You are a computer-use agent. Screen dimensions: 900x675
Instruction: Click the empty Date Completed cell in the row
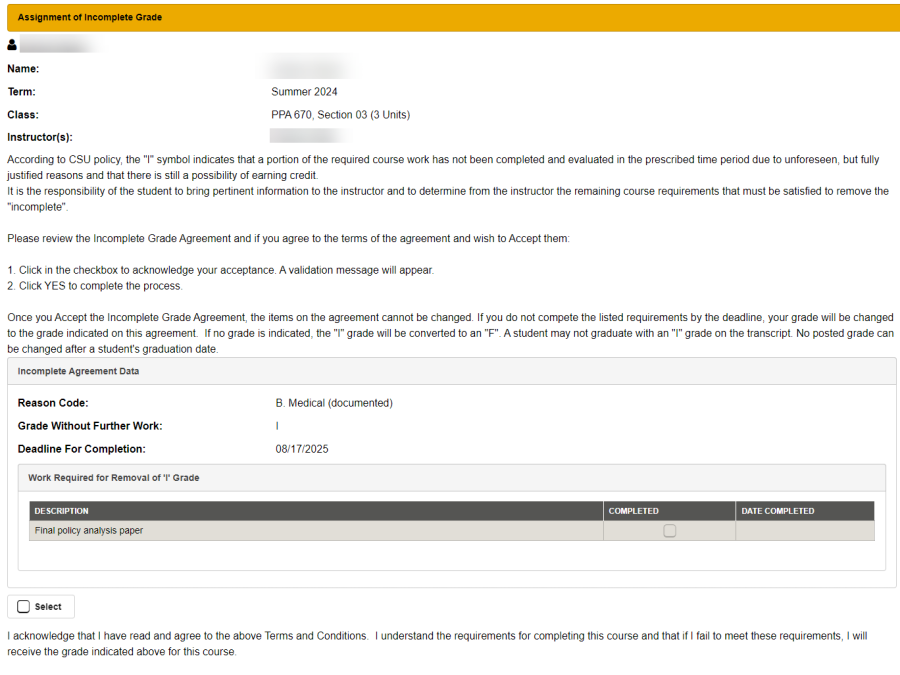[804, 531]
